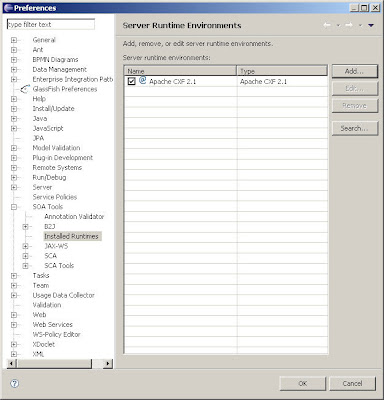Click the back navigation arrow icon

point(327,25)
